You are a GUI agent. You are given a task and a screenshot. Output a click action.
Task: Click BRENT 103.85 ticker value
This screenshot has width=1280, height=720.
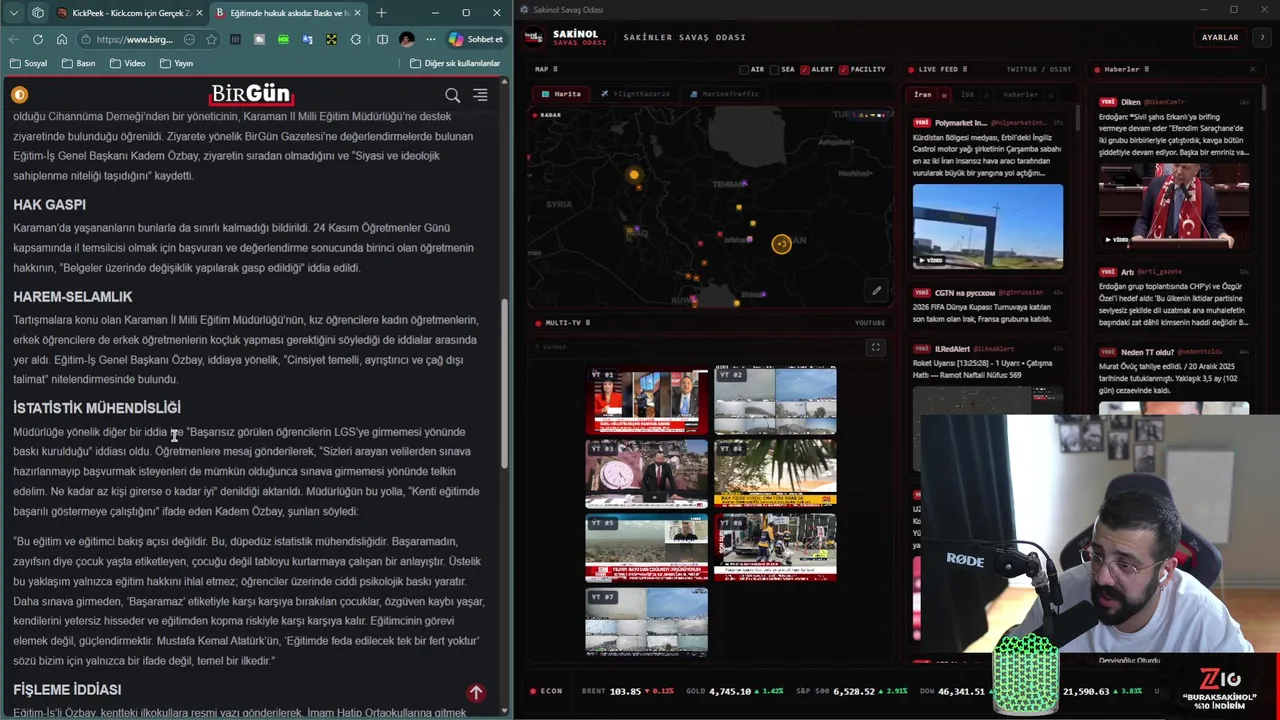[x=625, y=691]
